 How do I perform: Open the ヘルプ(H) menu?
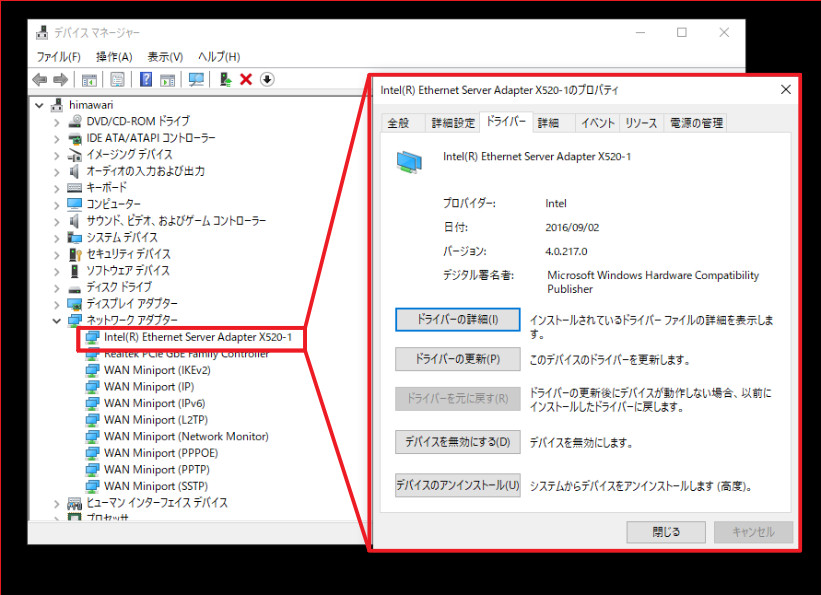point(219,57)
